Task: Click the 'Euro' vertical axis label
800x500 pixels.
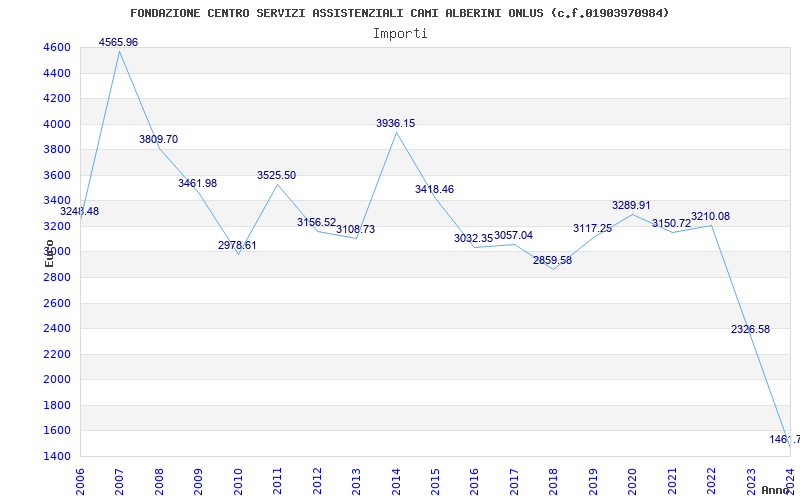Action: click(x=49, y=254)
